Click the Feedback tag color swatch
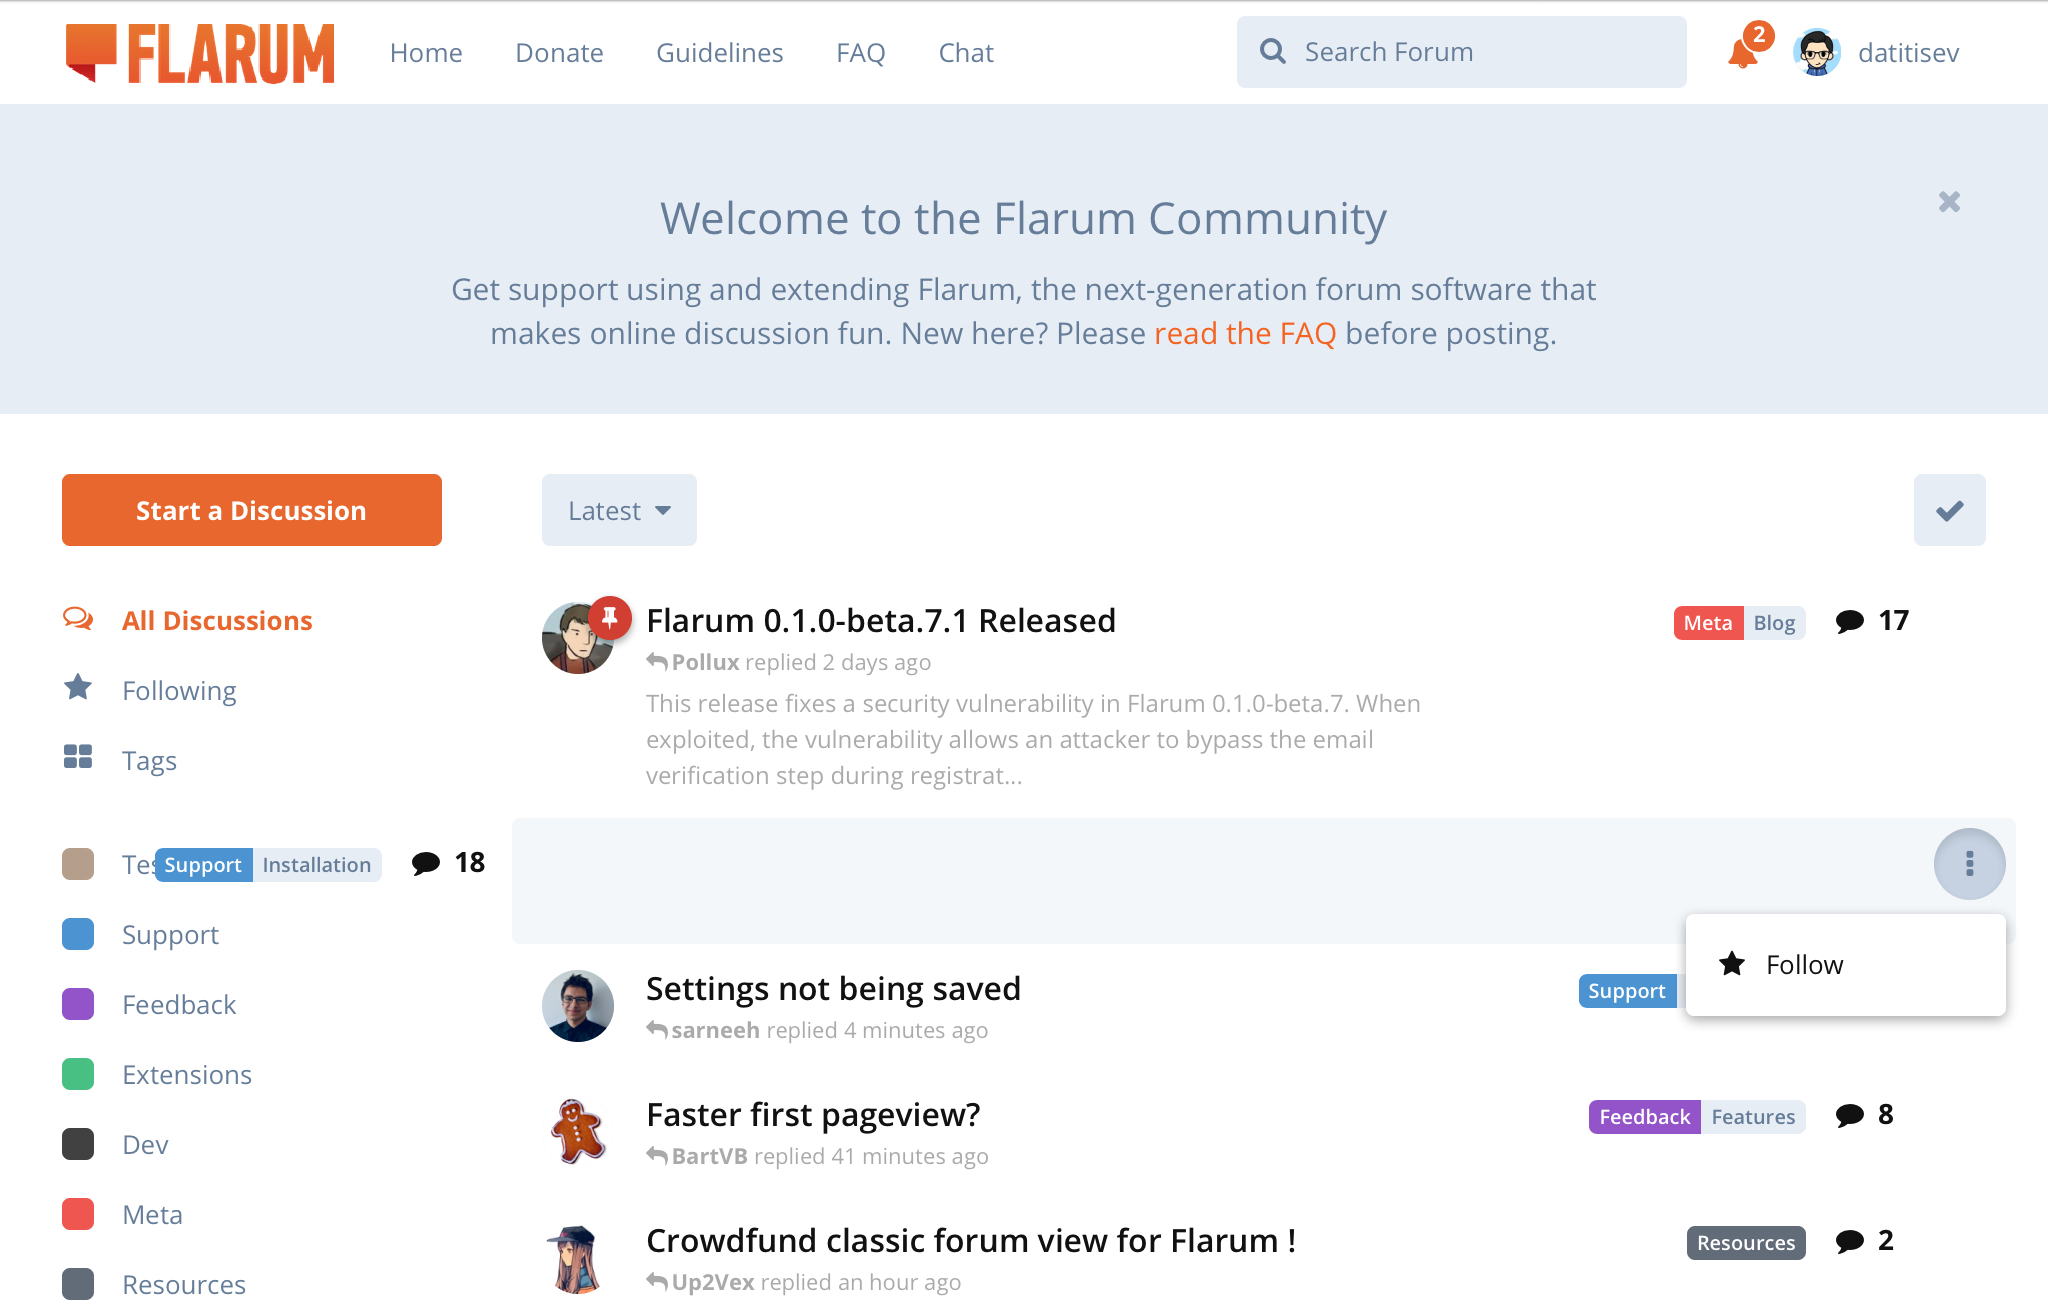The image size is (2048, 1306). click(78, 1004)
